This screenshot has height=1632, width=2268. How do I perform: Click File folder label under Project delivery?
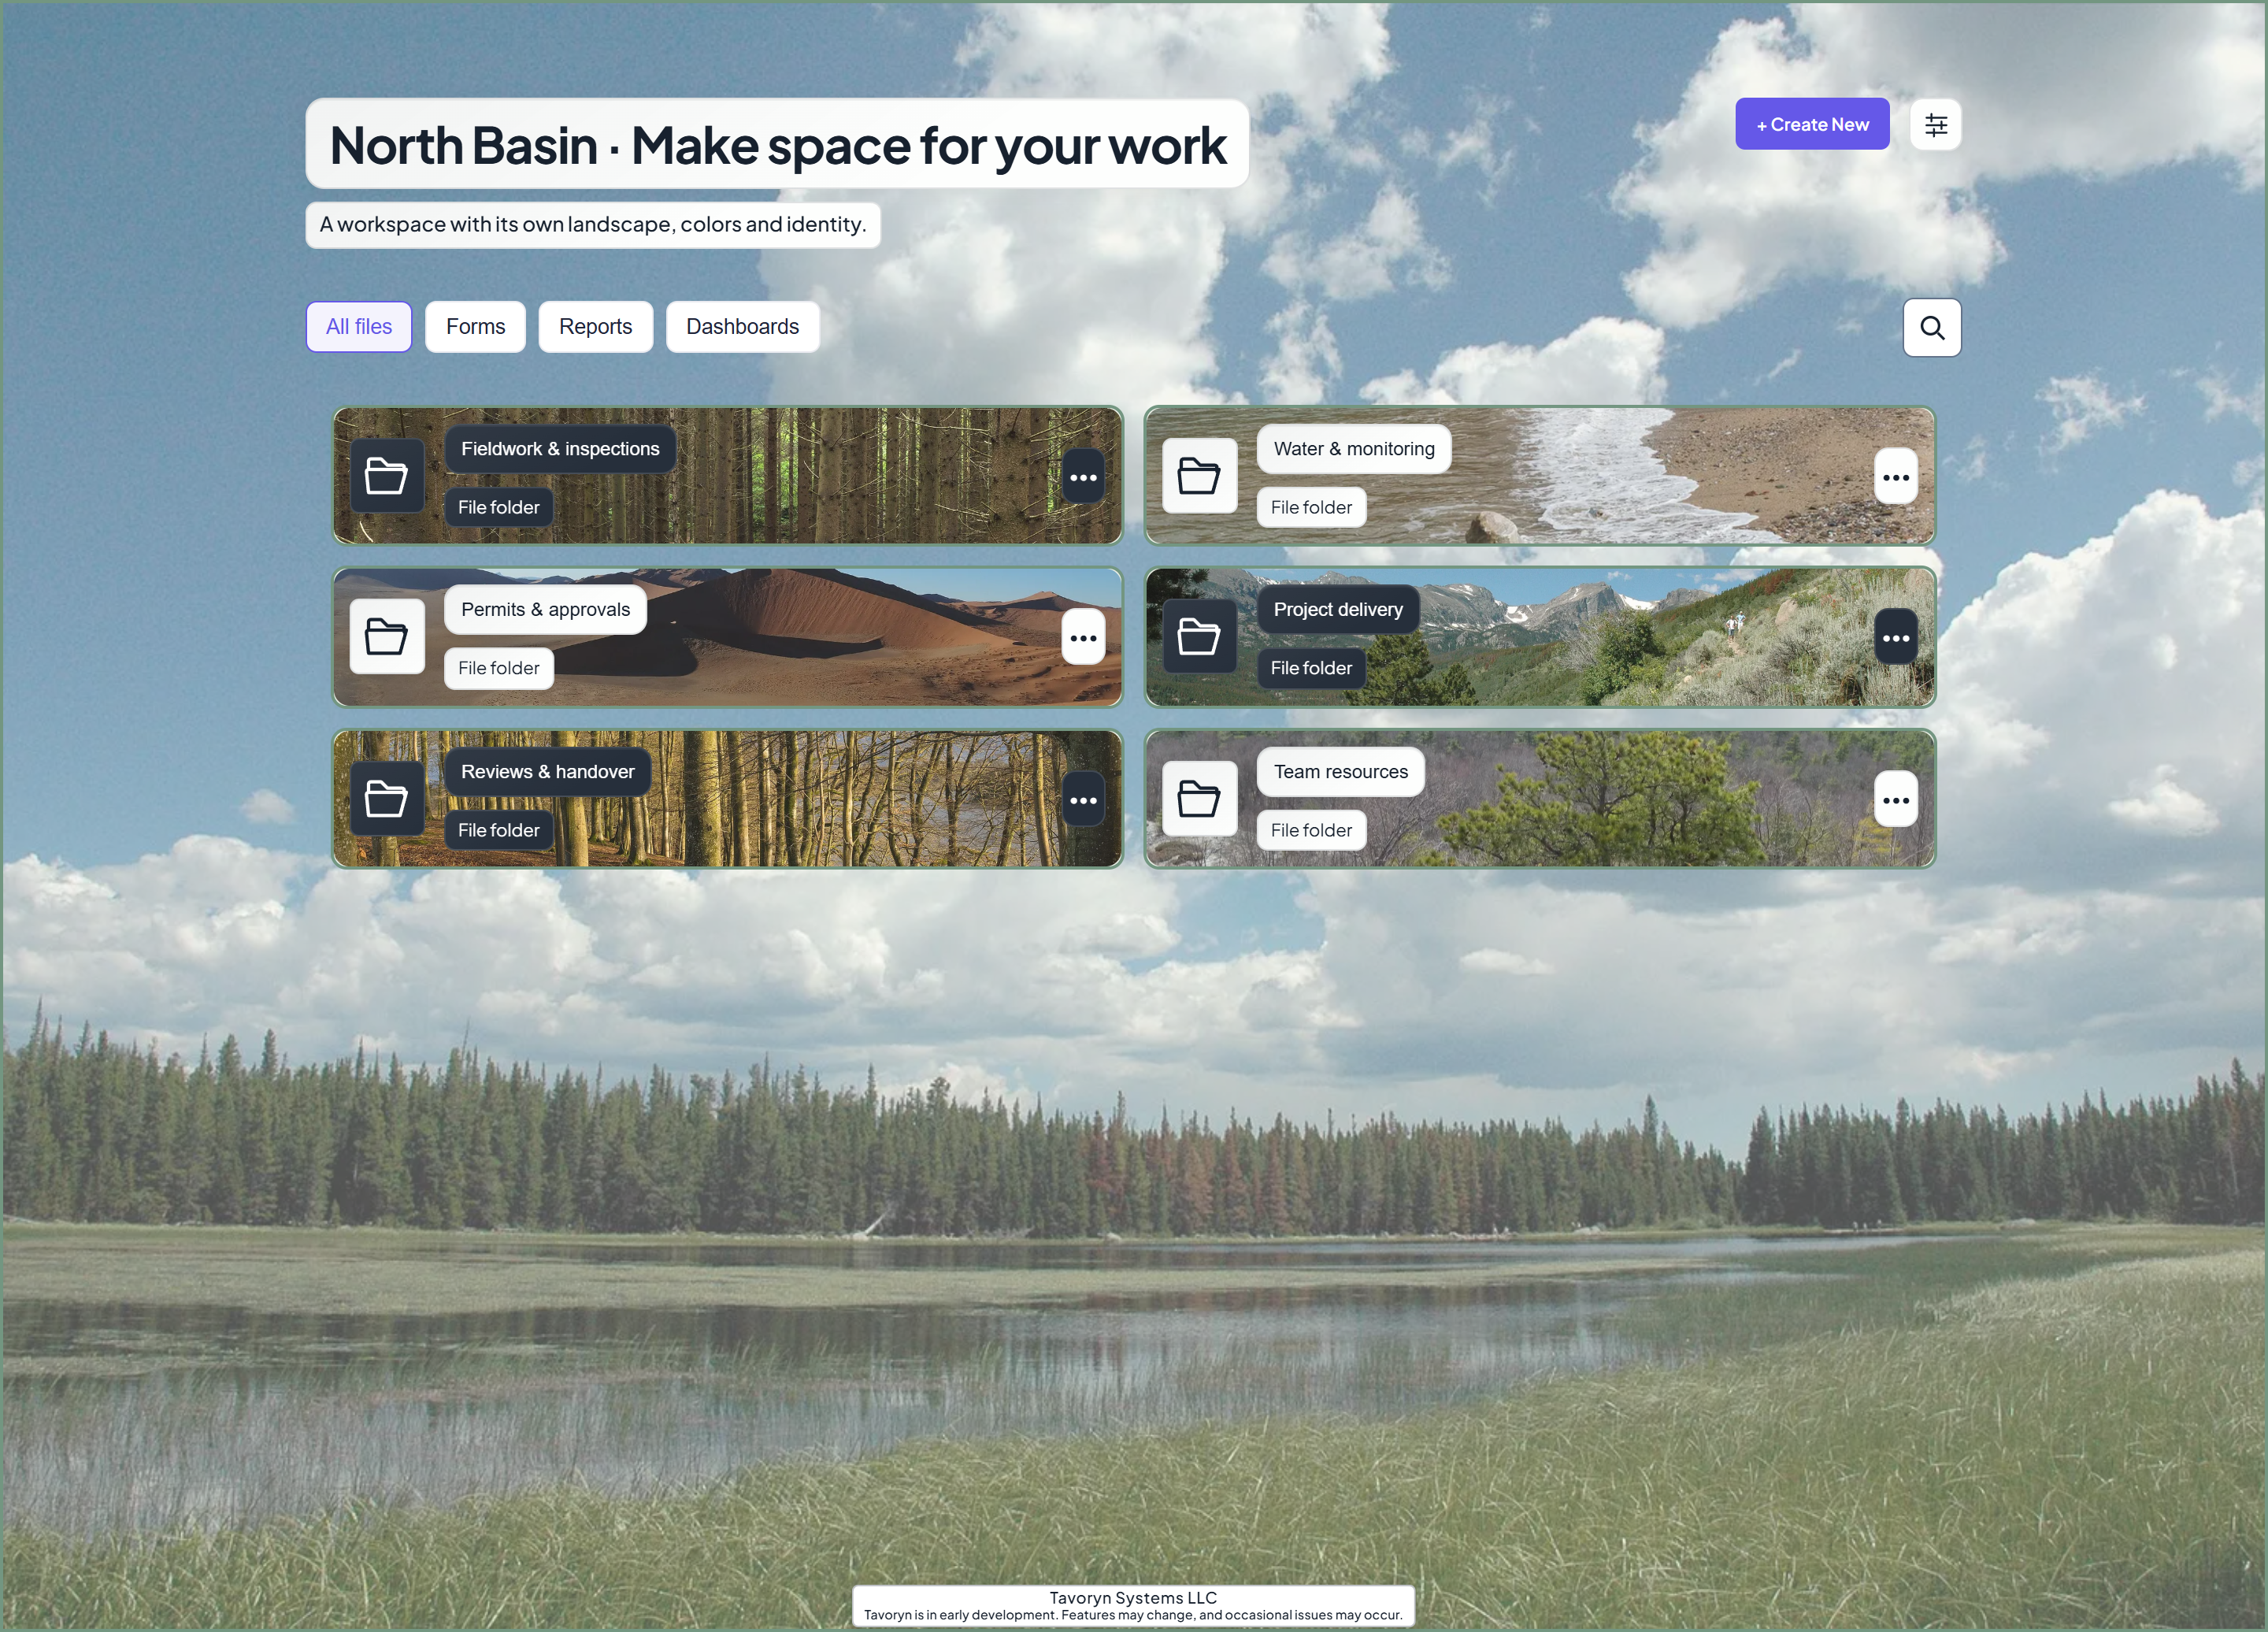1311,668
